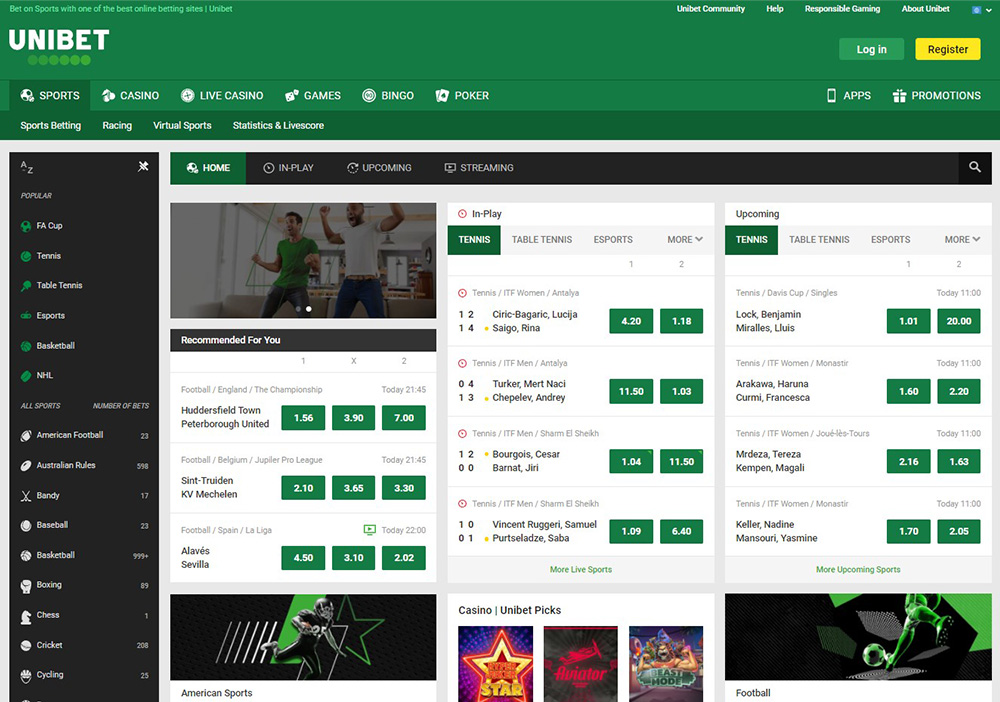The height and width of the screenshot is (702, 1000).
Task: Click the Chess knight icon
Action: click(26, 616)
